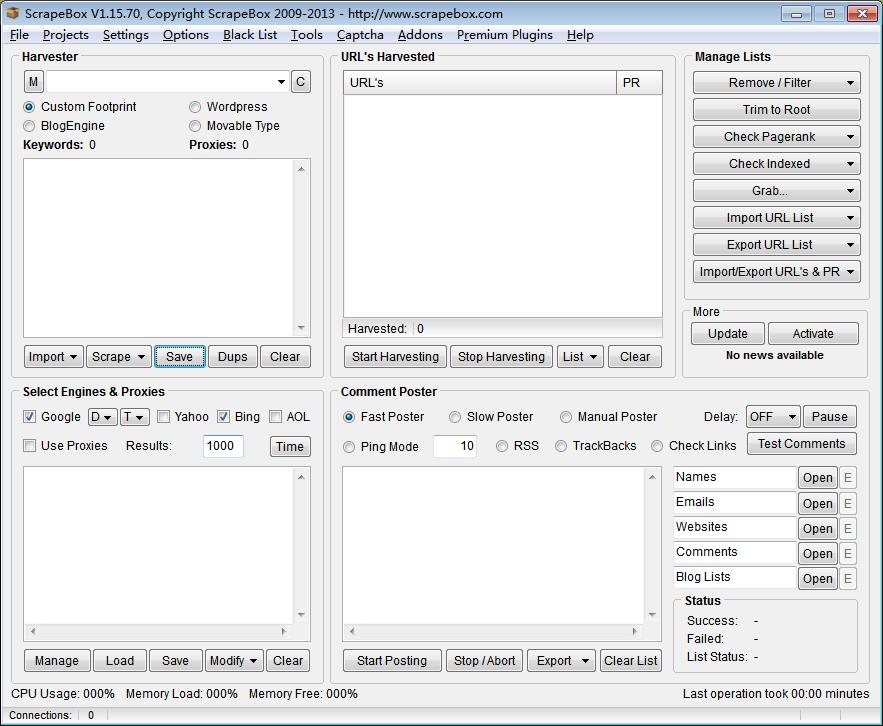Screen dimensions: 883x726
Task: Open the poster Export dropdown
Action: [x=561, y=661]
